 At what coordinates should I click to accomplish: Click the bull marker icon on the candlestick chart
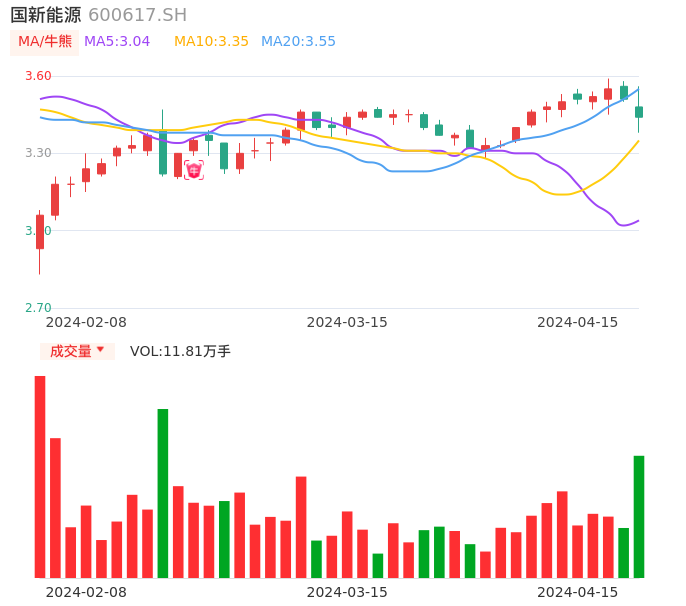(x=194, y=170)
